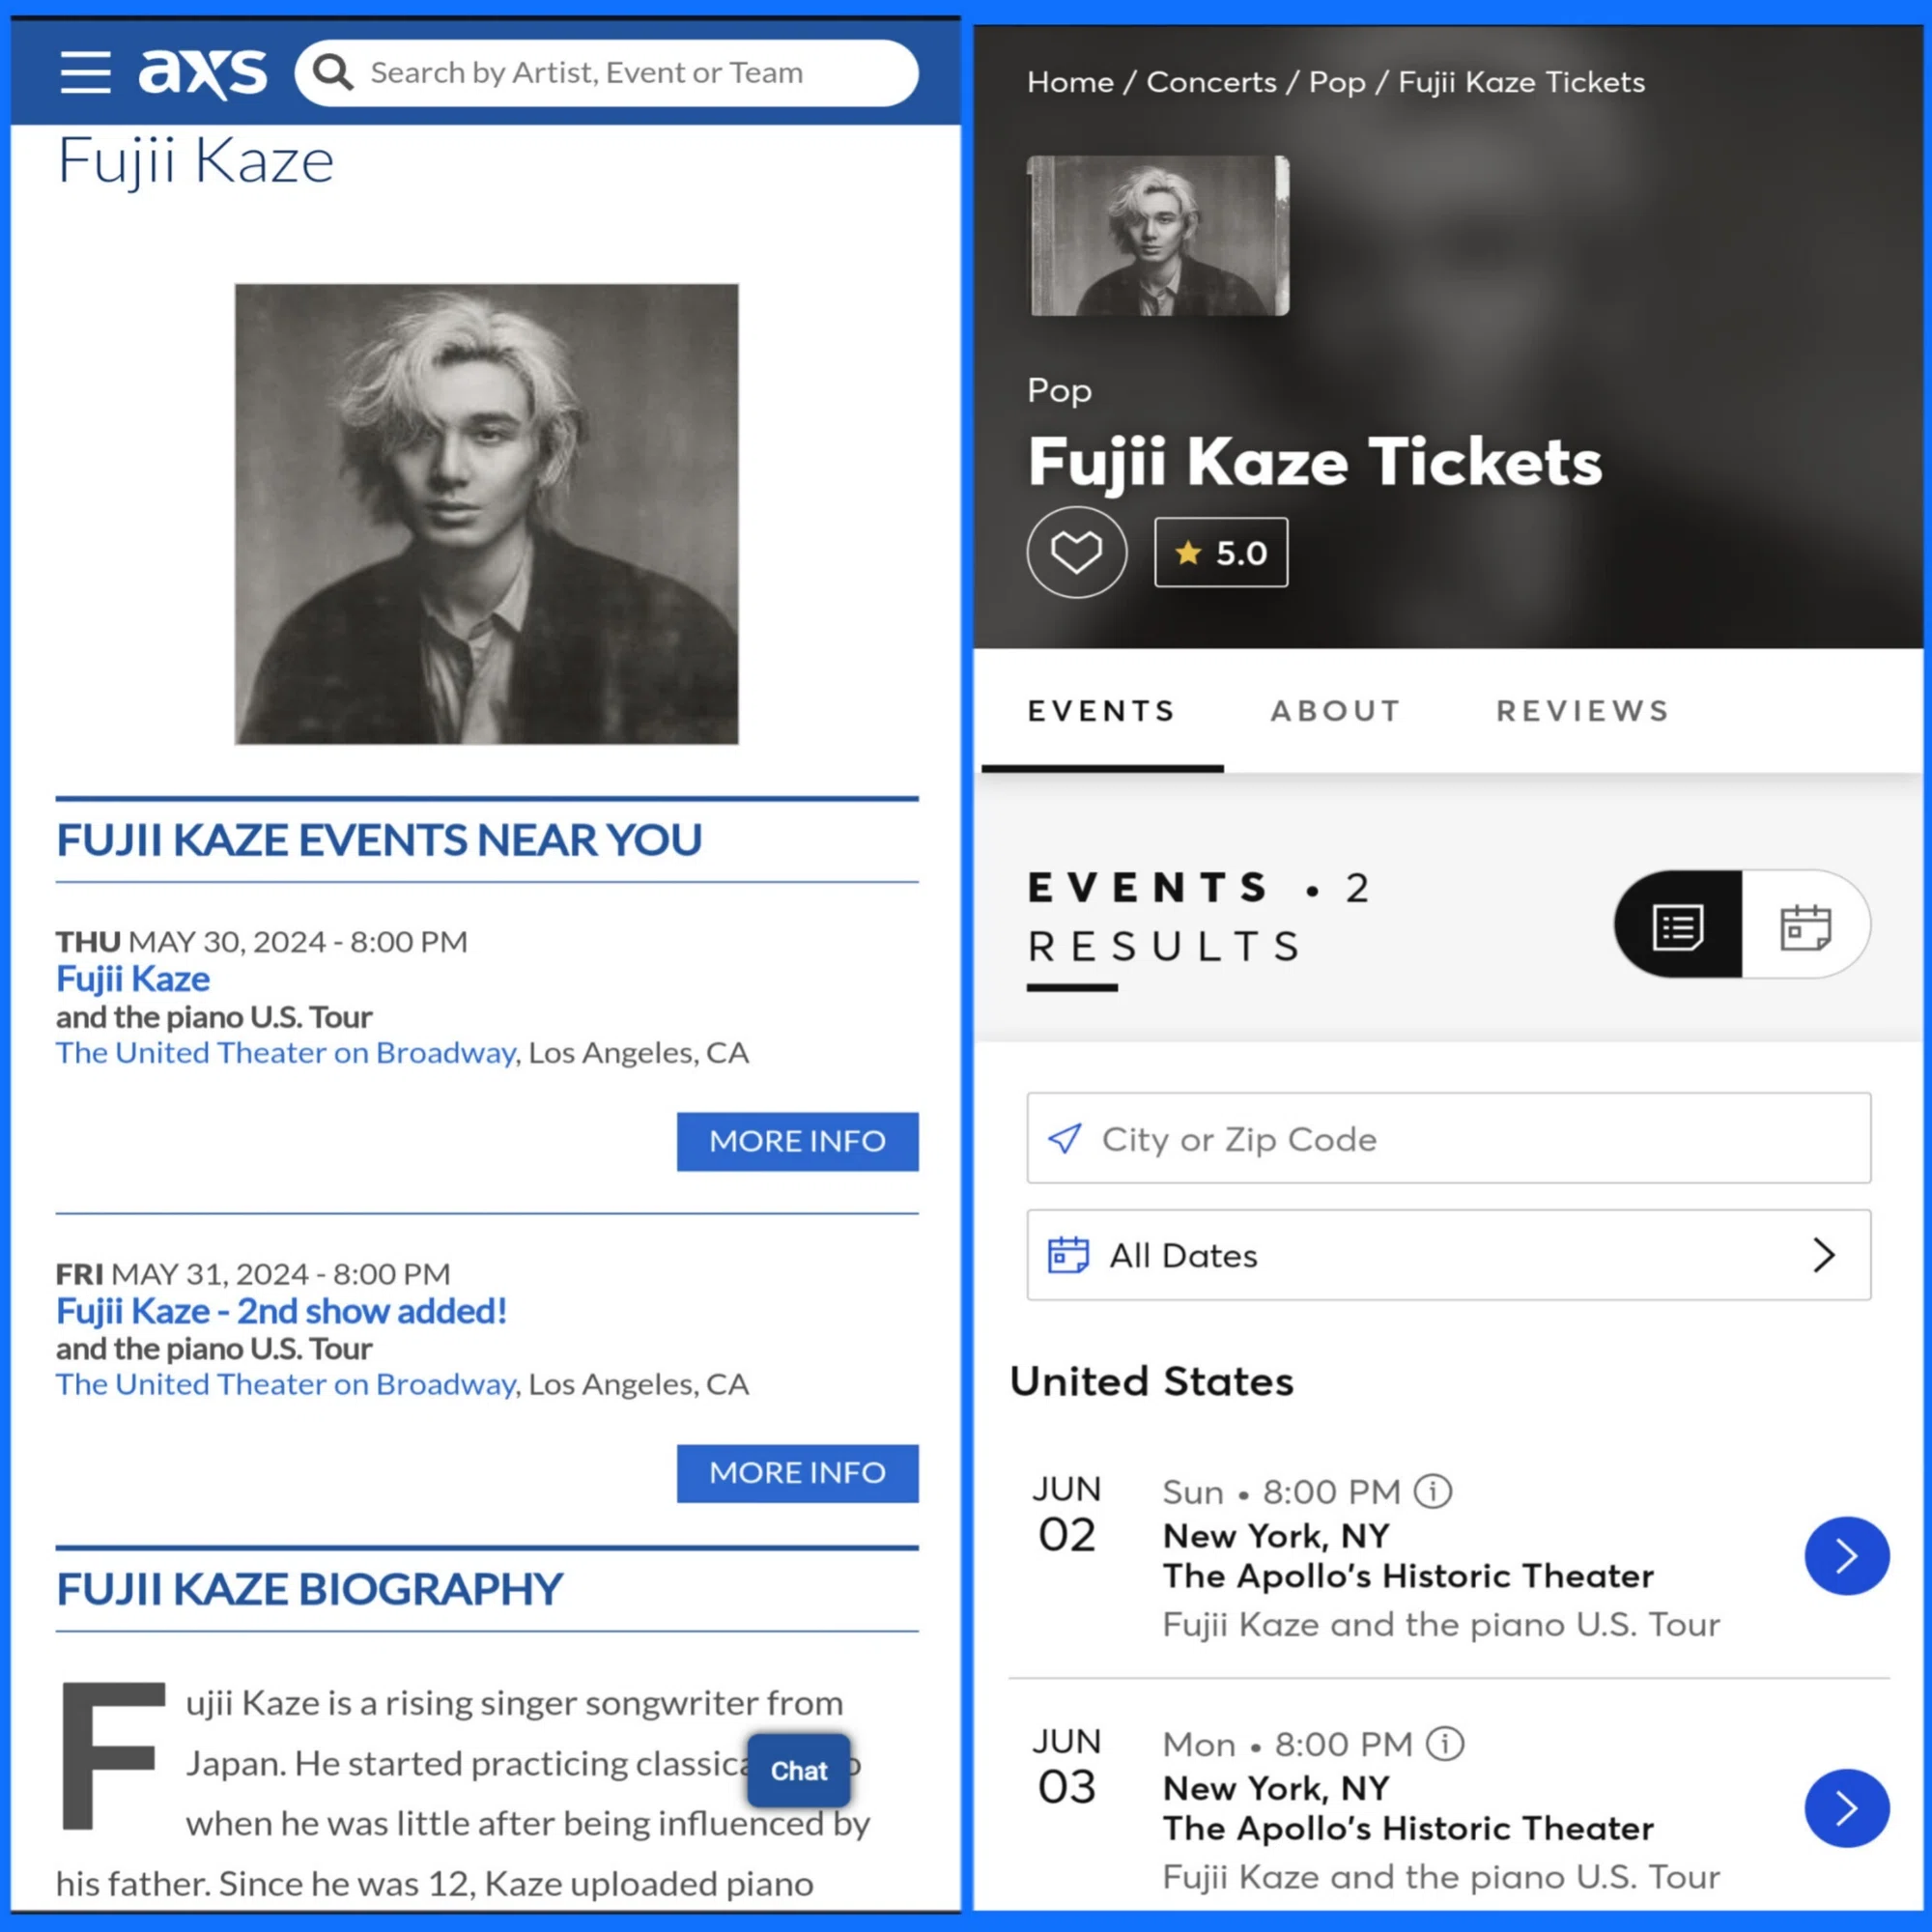Open the Chat button
This screenshot has width=1932, height=1932.
click(x=798, y=1770)
